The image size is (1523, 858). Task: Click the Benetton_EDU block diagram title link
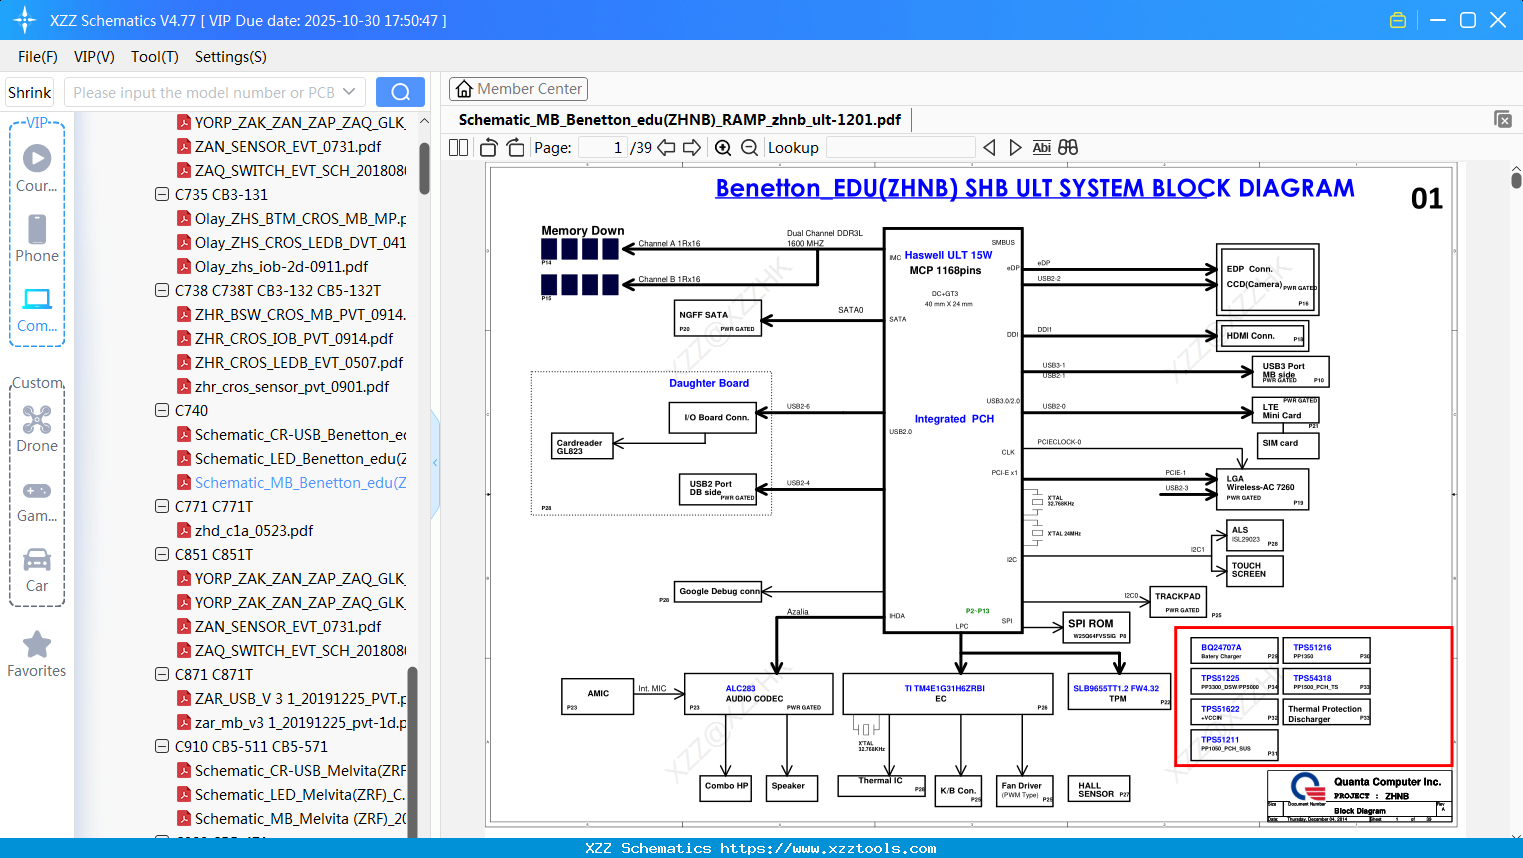coord(1035,188)
